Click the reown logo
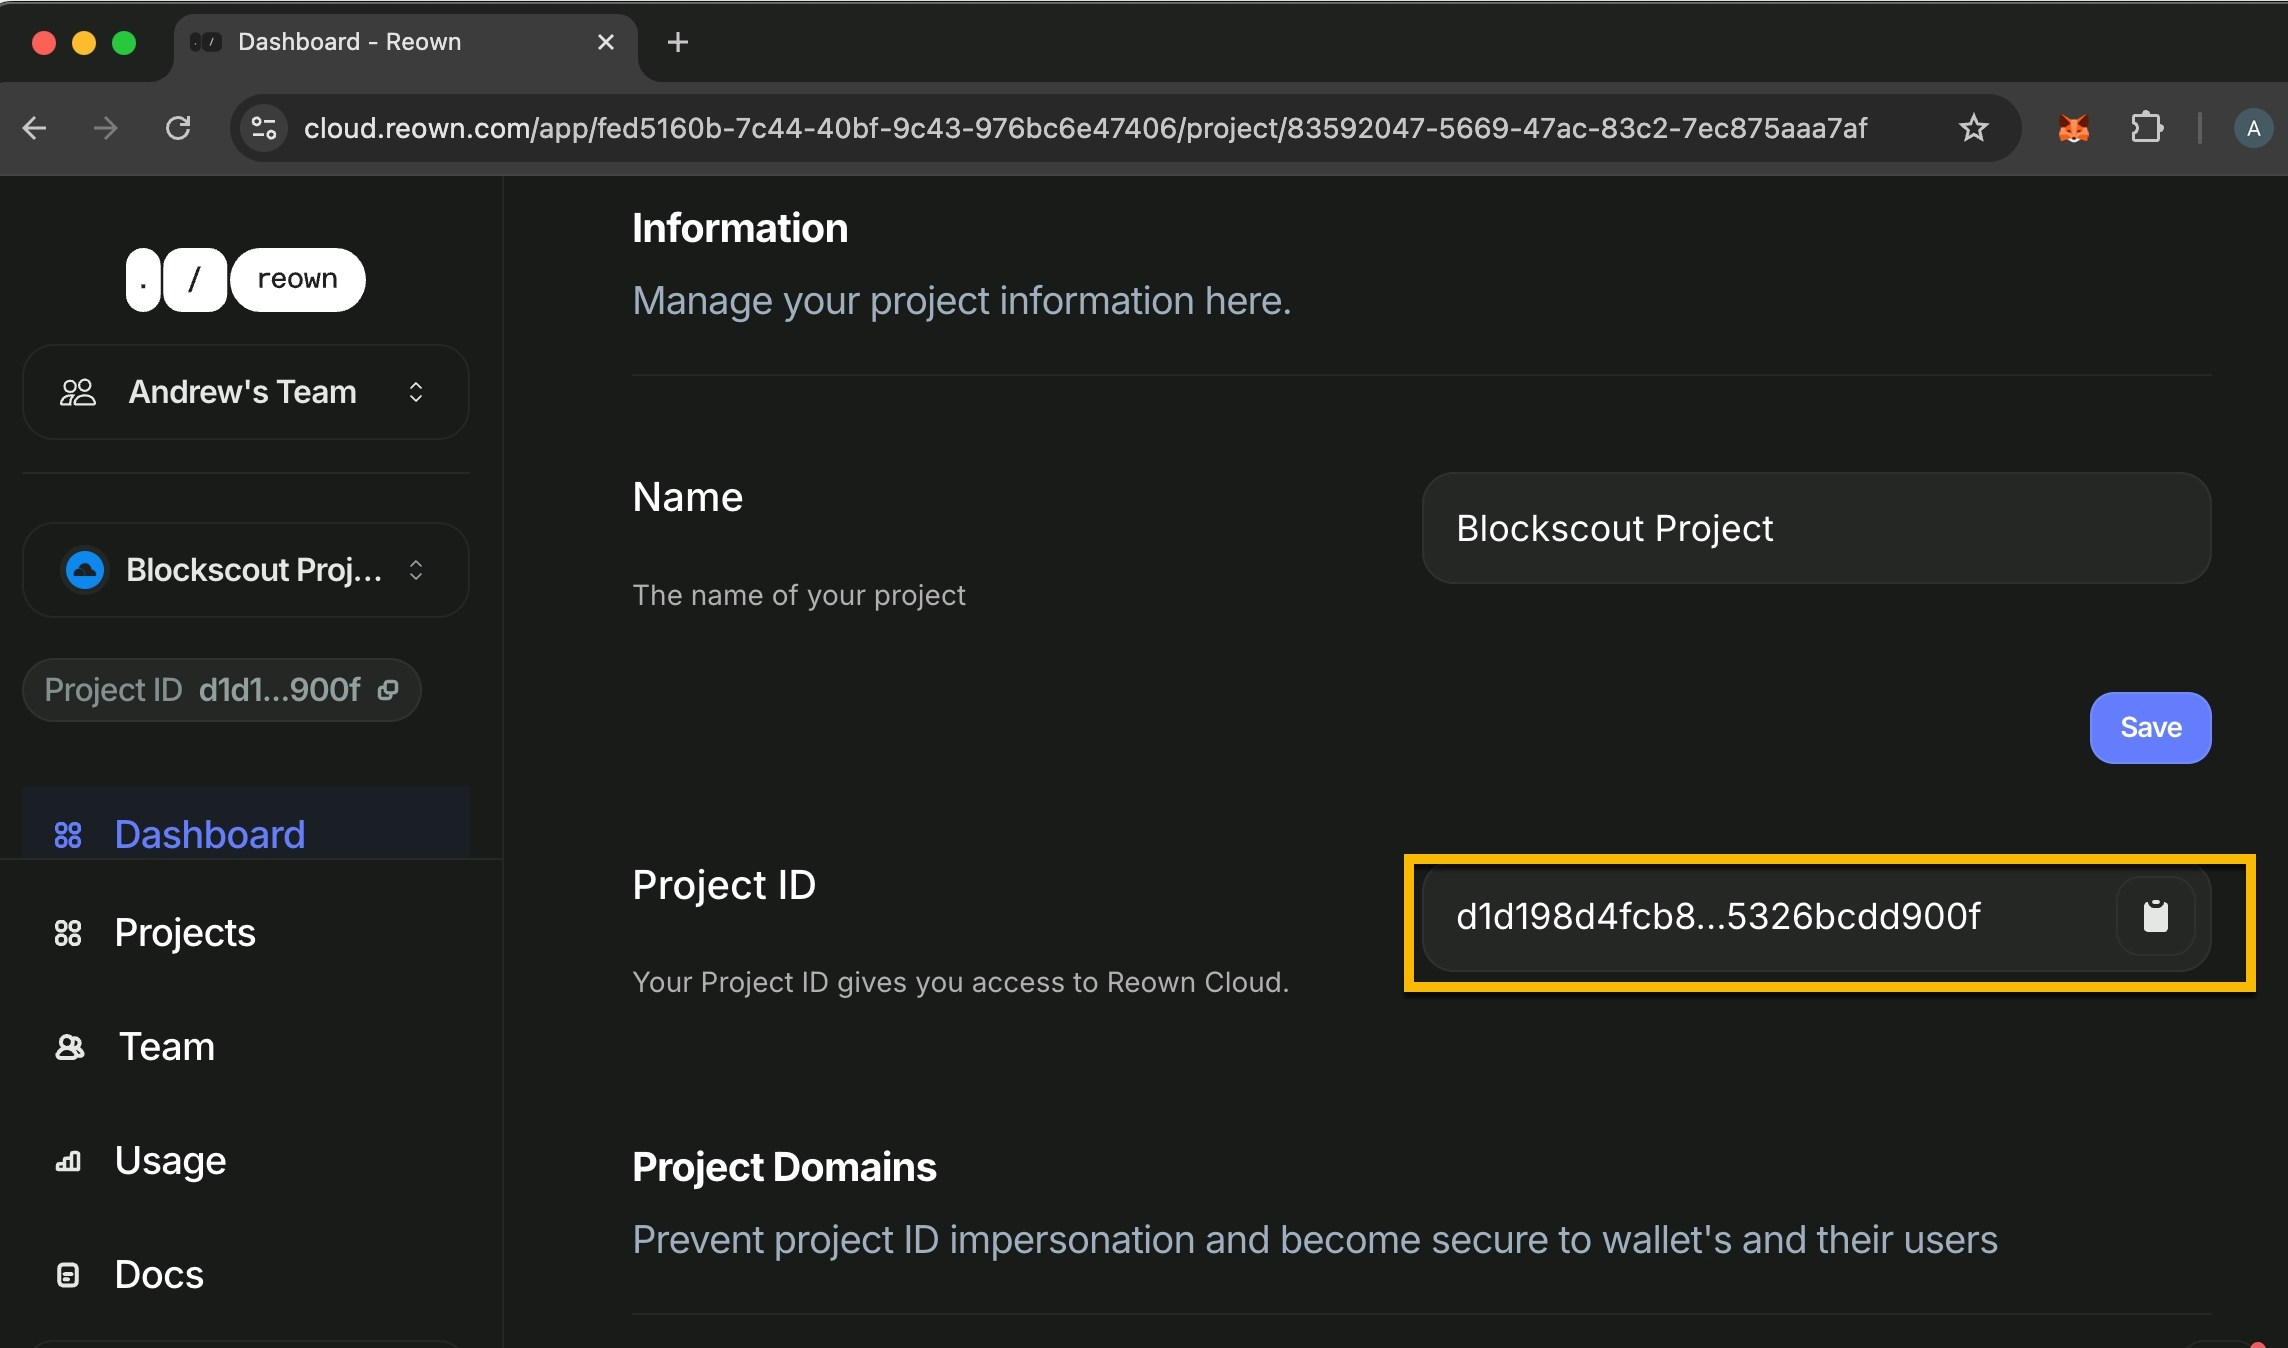Image resolution: width=2288 pixels, height=1348 pixels. 246,280
